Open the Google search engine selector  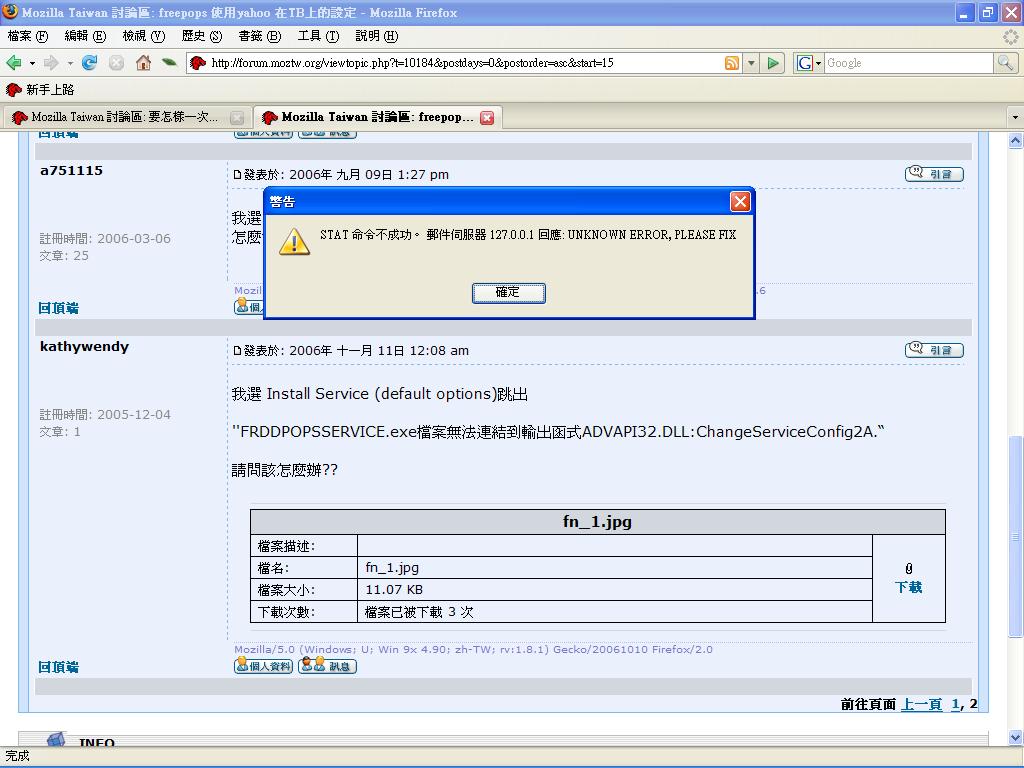click(x=808, y=63)
